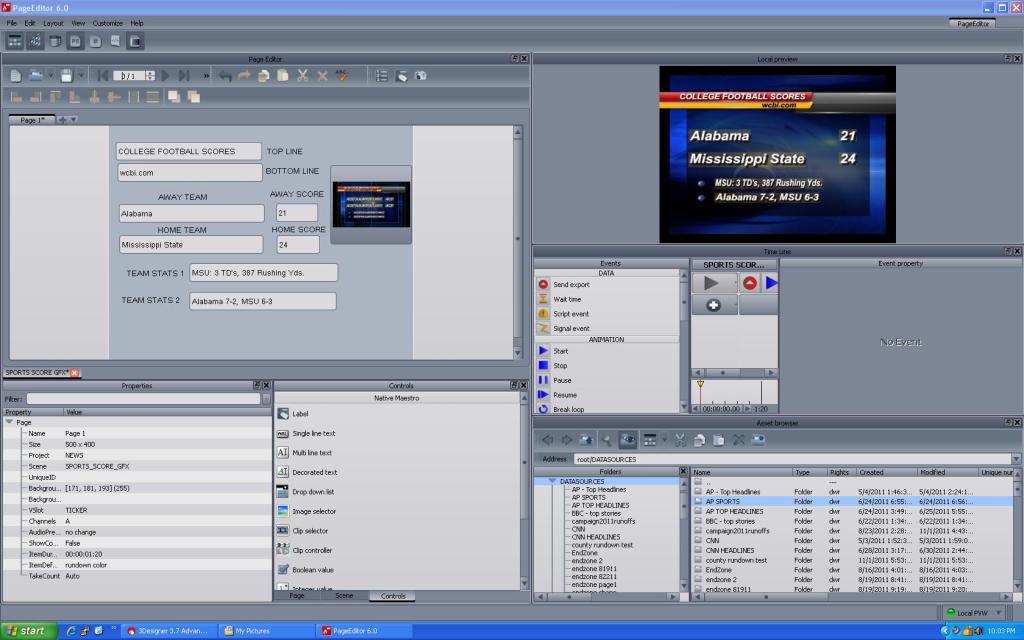1024x640 pixels.
Task: Click the timeline playhead marker
Action: pos(700,385)
